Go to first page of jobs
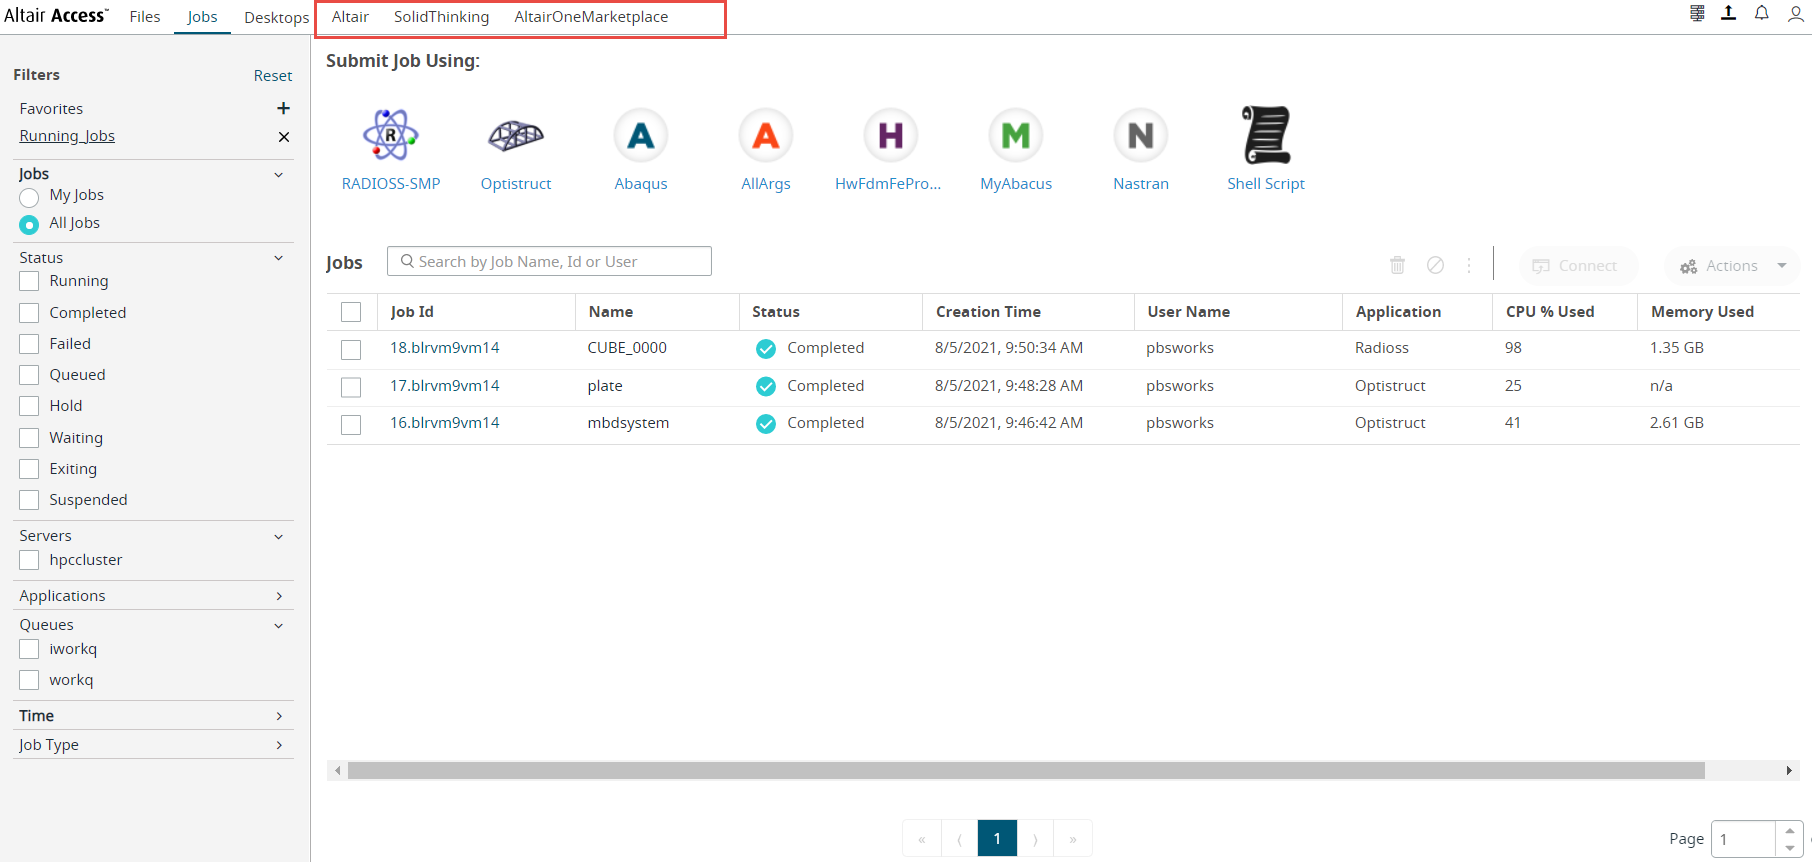1812x862 pixels. (922, 839)
